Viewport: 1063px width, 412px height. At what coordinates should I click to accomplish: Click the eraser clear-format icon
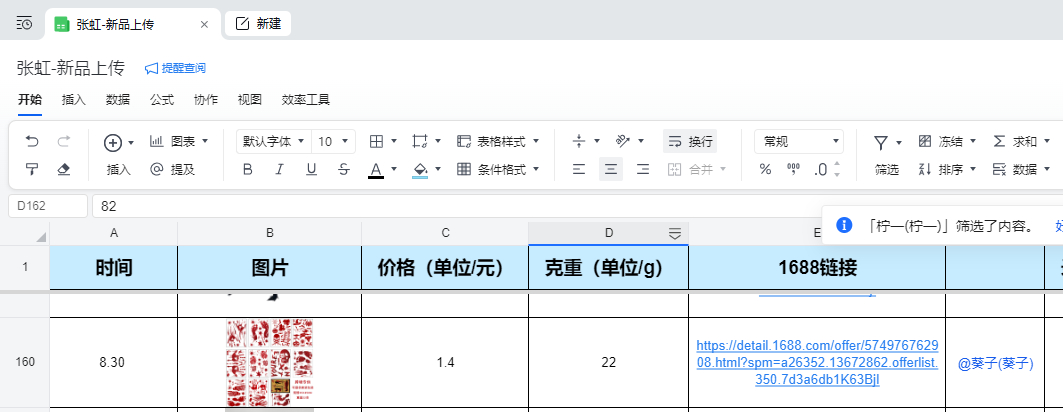click(x=64, y=169)
